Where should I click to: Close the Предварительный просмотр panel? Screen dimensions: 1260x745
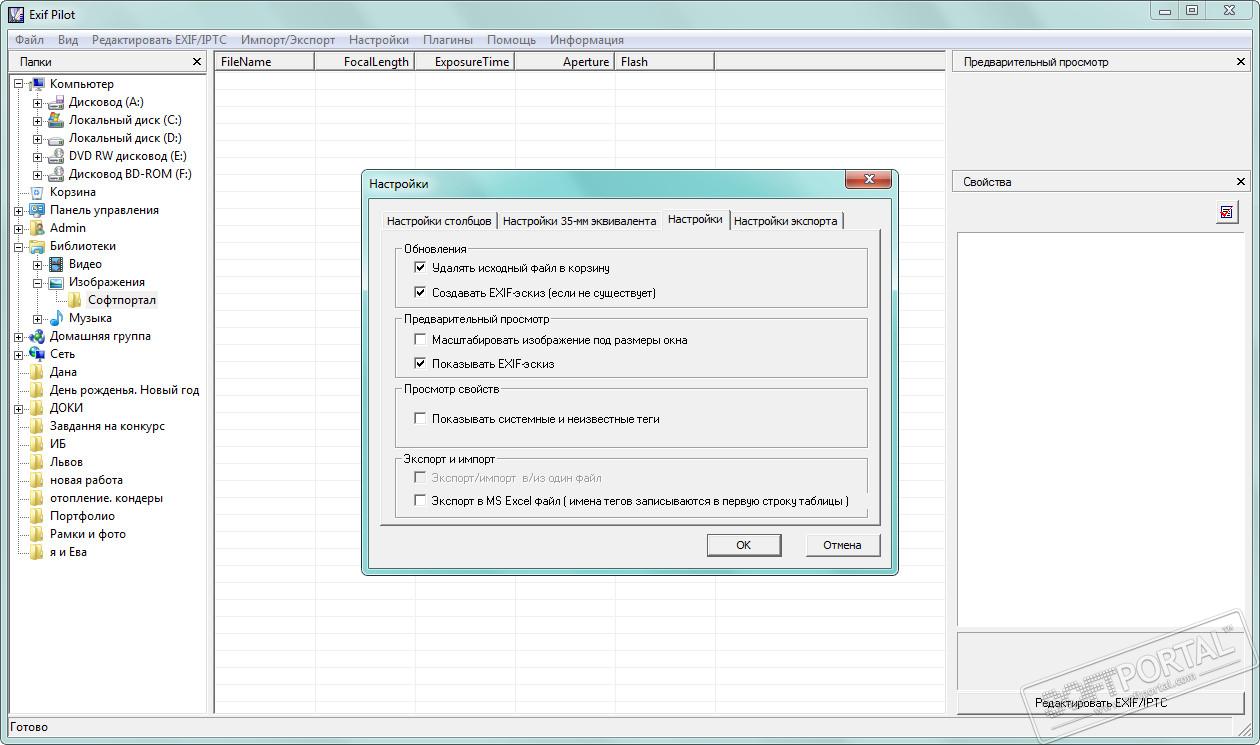[x=1241, y=62]
